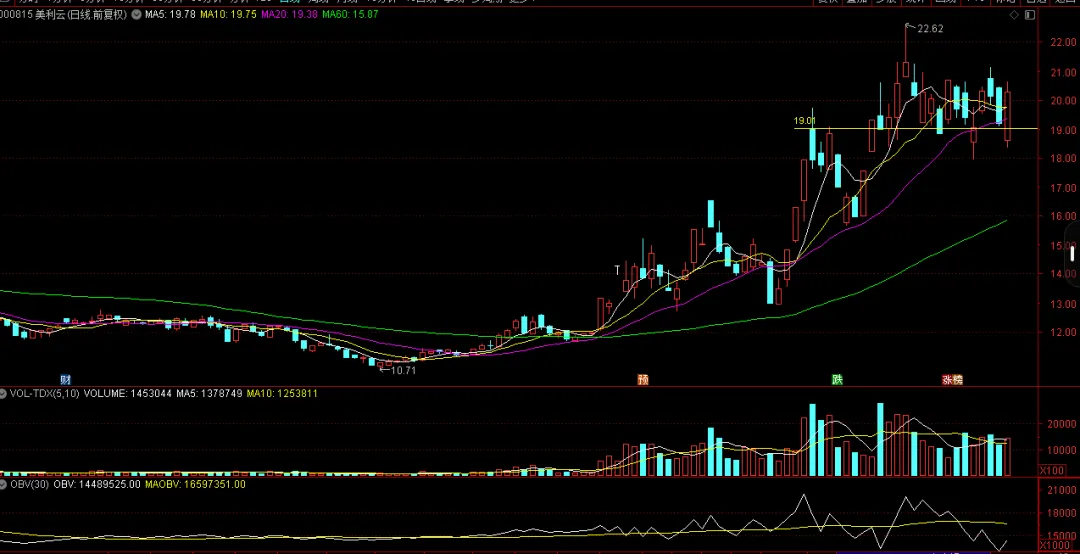
Task: Click the VOLUME: 1453044 value
Action: 129,393
